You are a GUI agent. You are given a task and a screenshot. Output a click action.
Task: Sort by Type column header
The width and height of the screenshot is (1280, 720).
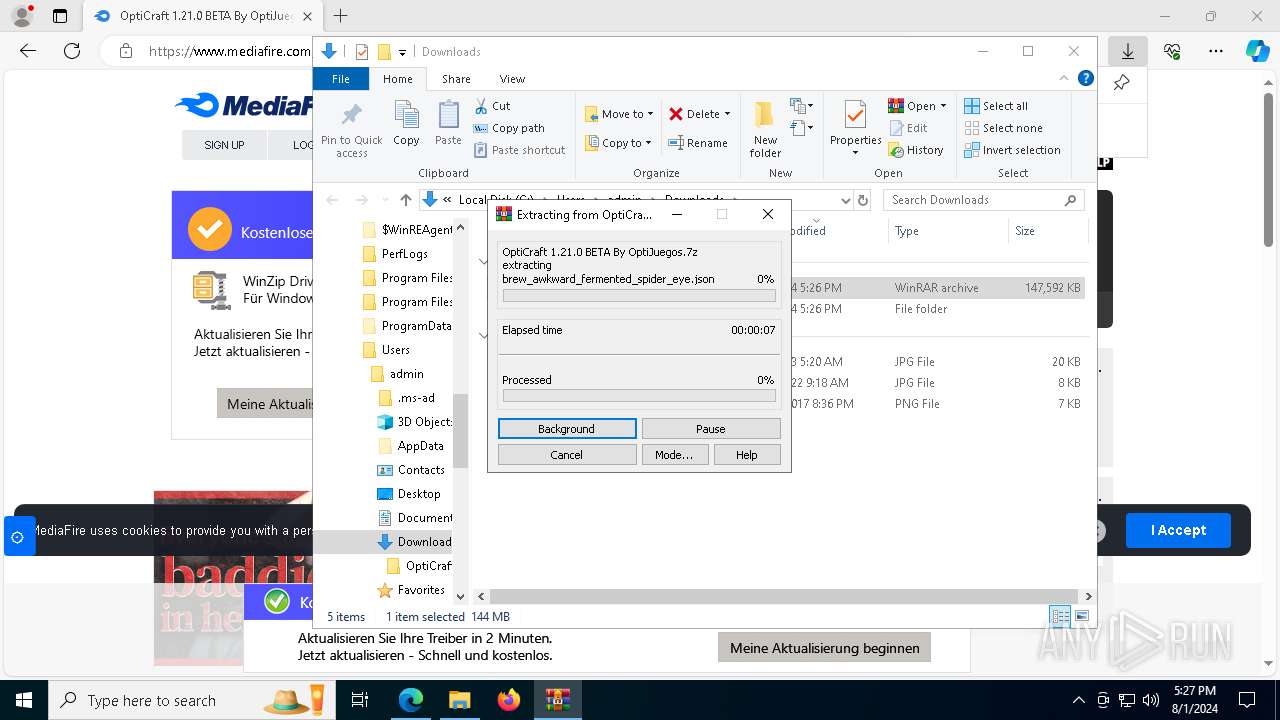point(947,231)
